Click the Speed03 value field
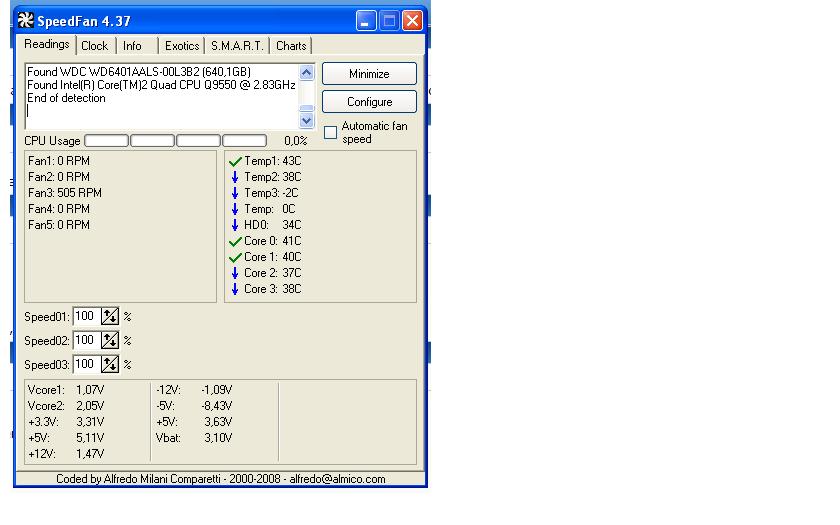 (x=86, y=364)
